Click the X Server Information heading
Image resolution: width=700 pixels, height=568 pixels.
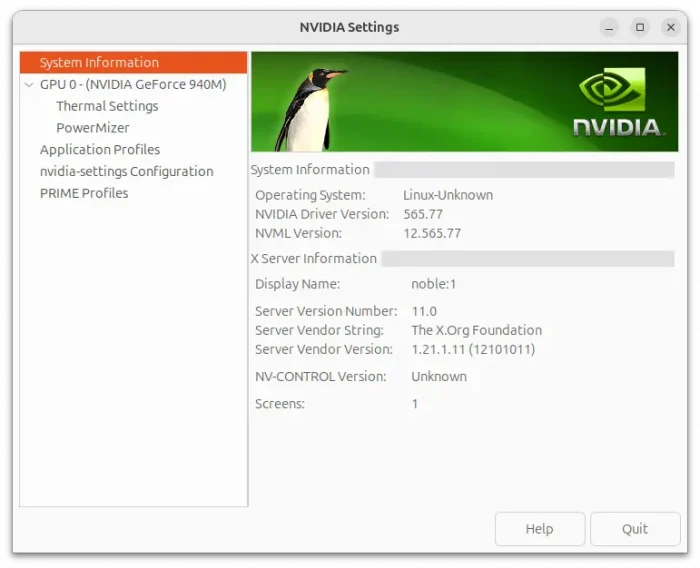point(314,259)
